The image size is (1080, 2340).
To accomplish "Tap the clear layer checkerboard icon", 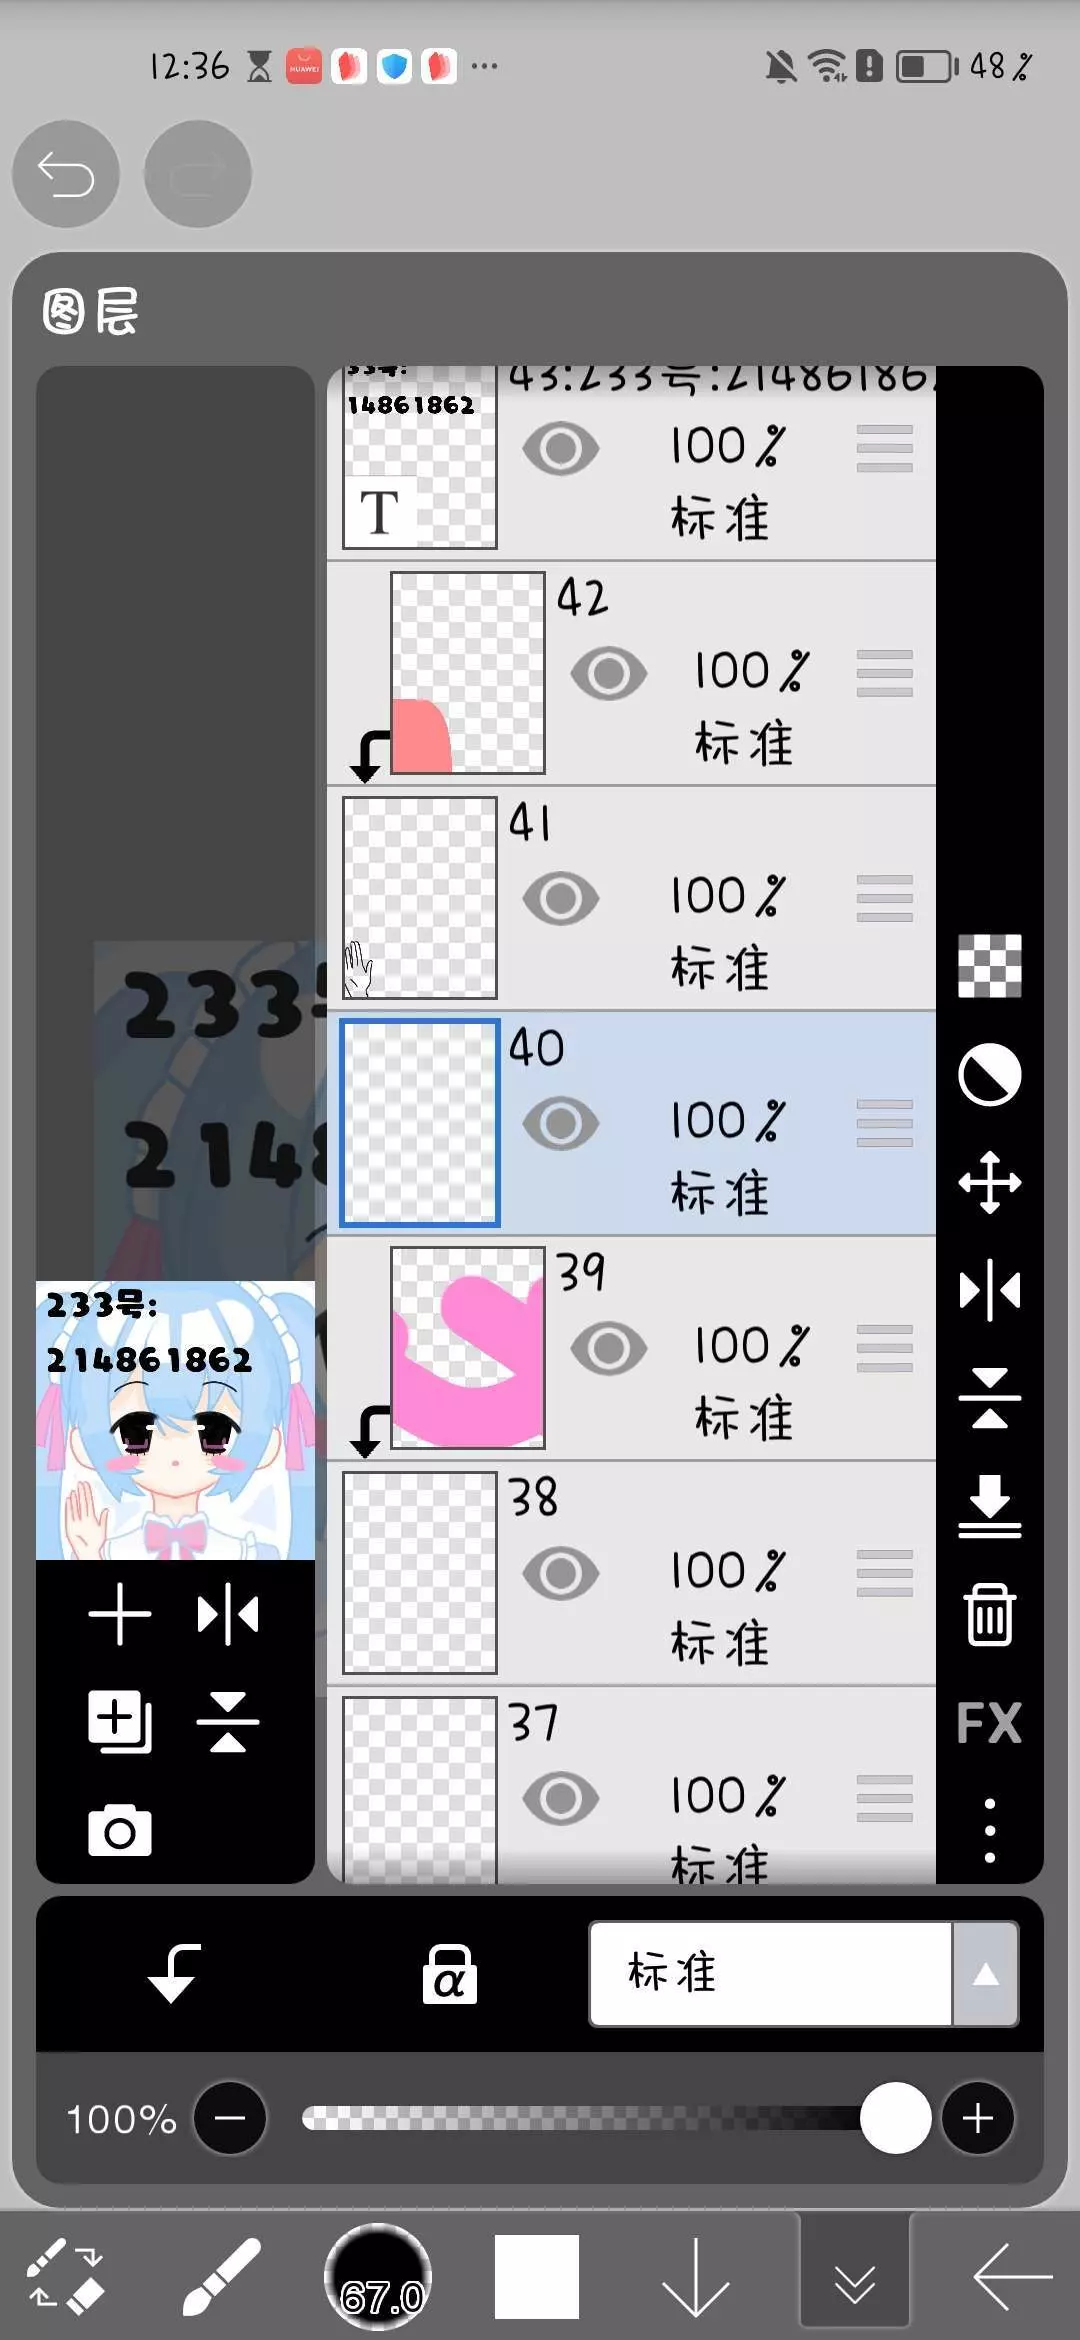I will point(989,966).
